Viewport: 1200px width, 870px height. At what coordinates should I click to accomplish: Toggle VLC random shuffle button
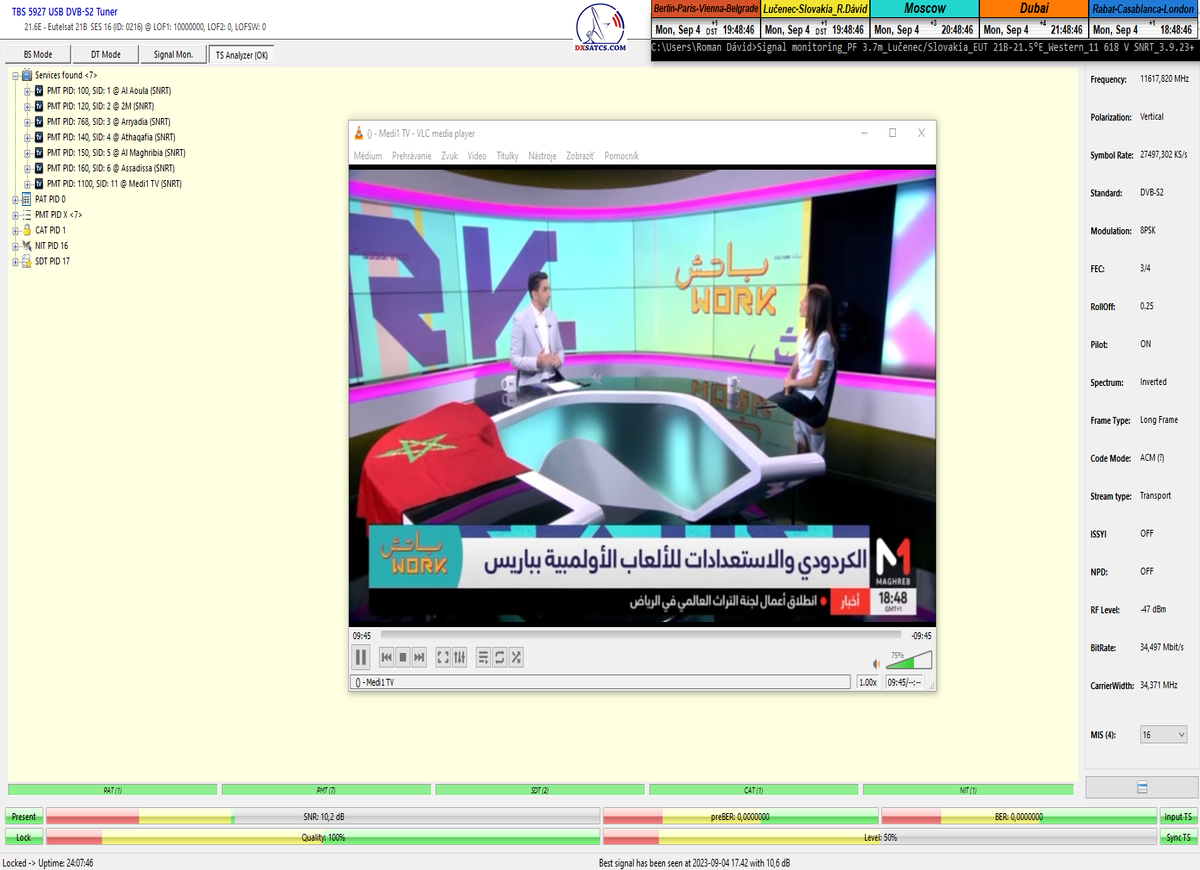[x=516, y=657]
